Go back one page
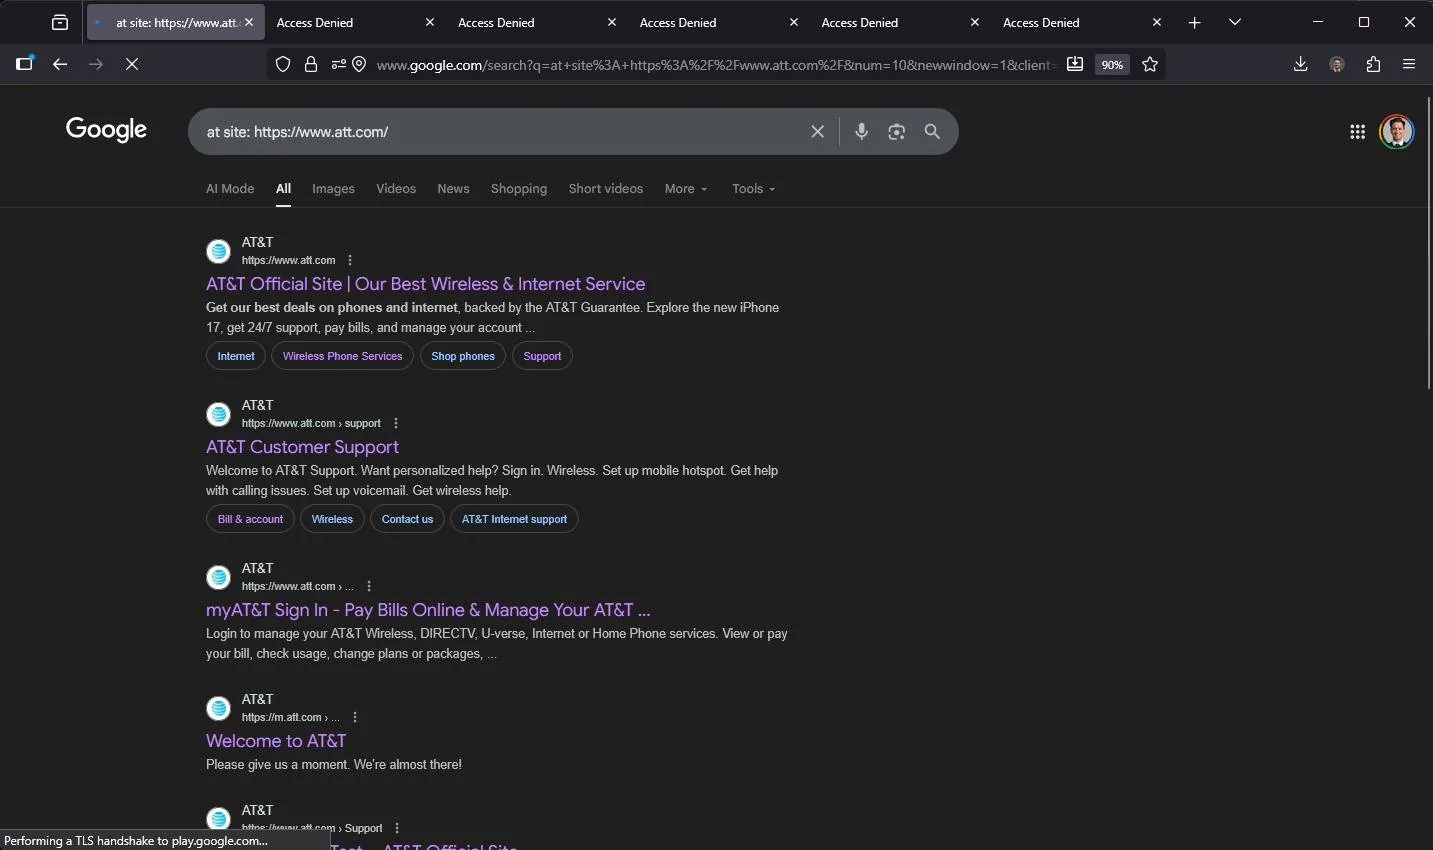The width and height of the screenshot is (1433, 850). [60, 64]
